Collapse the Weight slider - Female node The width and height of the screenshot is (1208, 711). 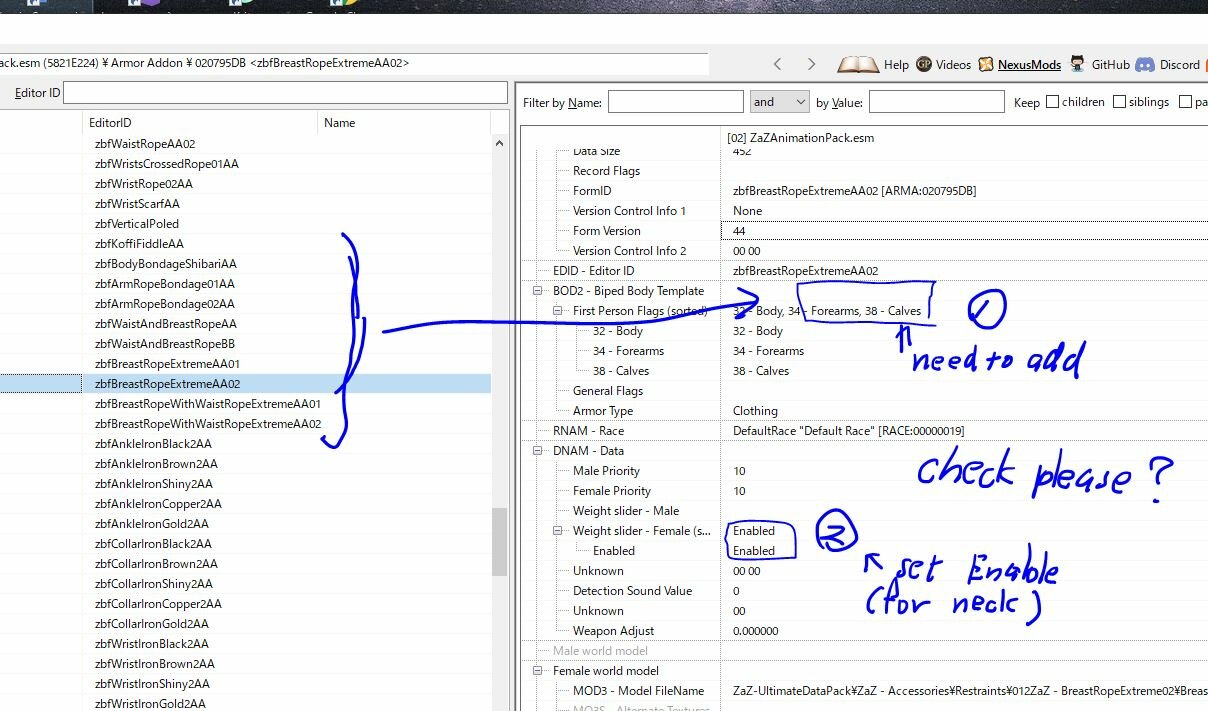(x=560, y=531)
